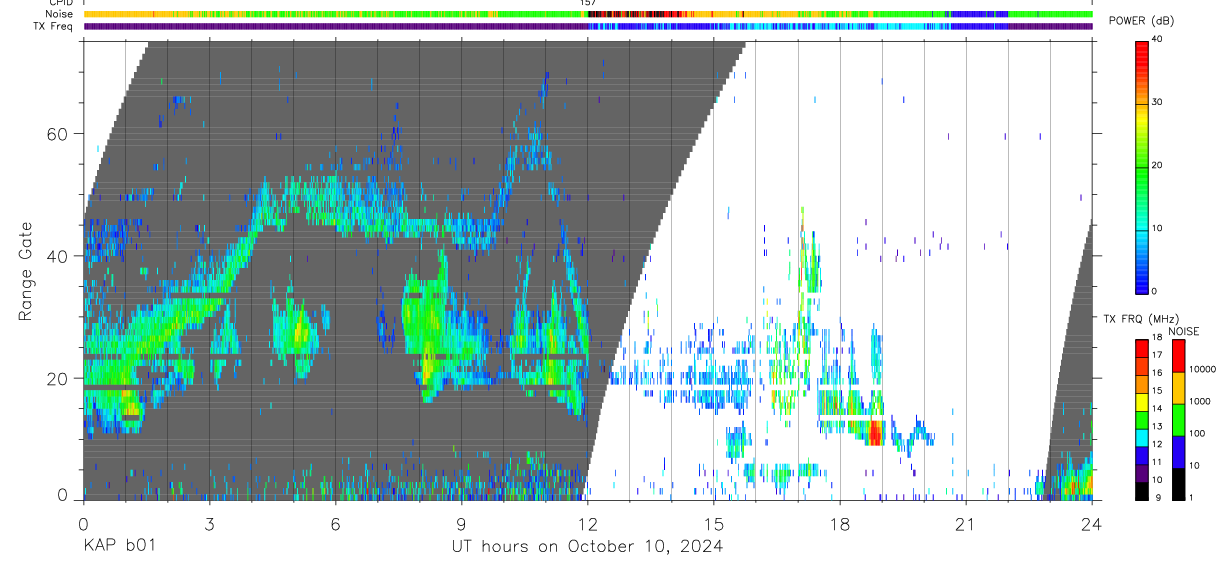Click the "TX Freq" strip label at top left
Screen dimensions: 1228x567
53,26
